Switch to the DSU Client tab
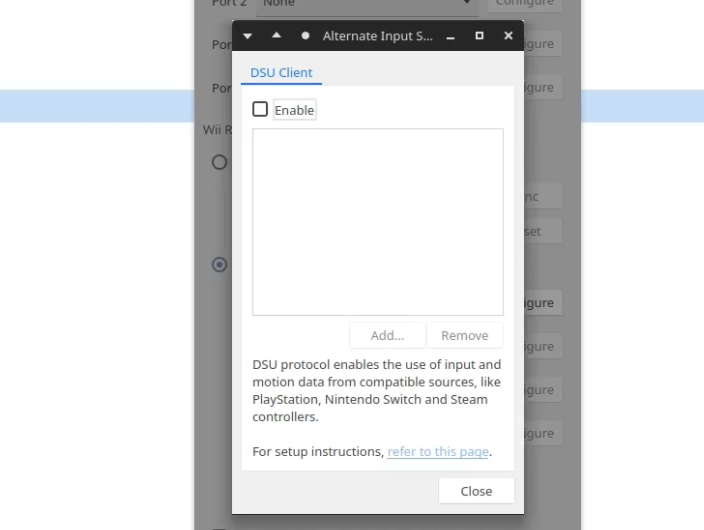Screen dimensions: 704x530 pyautogui.click(x=281, y=73)
